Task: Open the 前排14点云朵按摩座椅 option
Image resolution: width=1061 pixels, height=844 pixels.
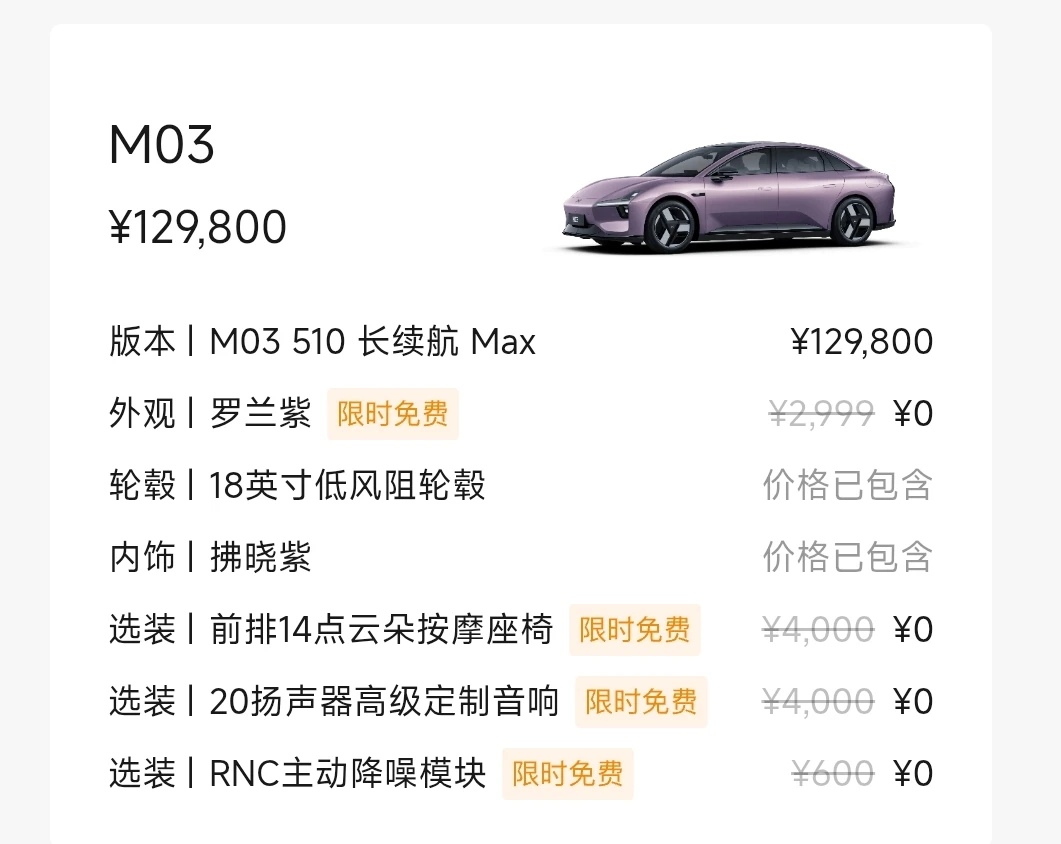Action: (x=381, y=630)
